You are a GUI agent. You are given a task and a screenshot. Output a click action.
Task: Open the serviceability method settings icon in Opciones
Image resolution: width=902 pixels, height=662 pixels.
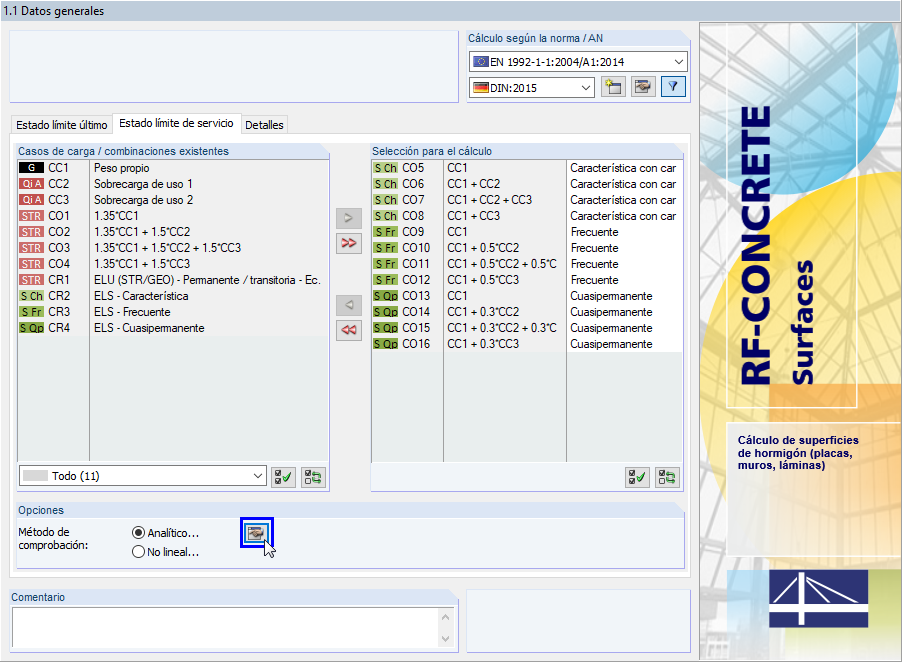coord(257,533)
